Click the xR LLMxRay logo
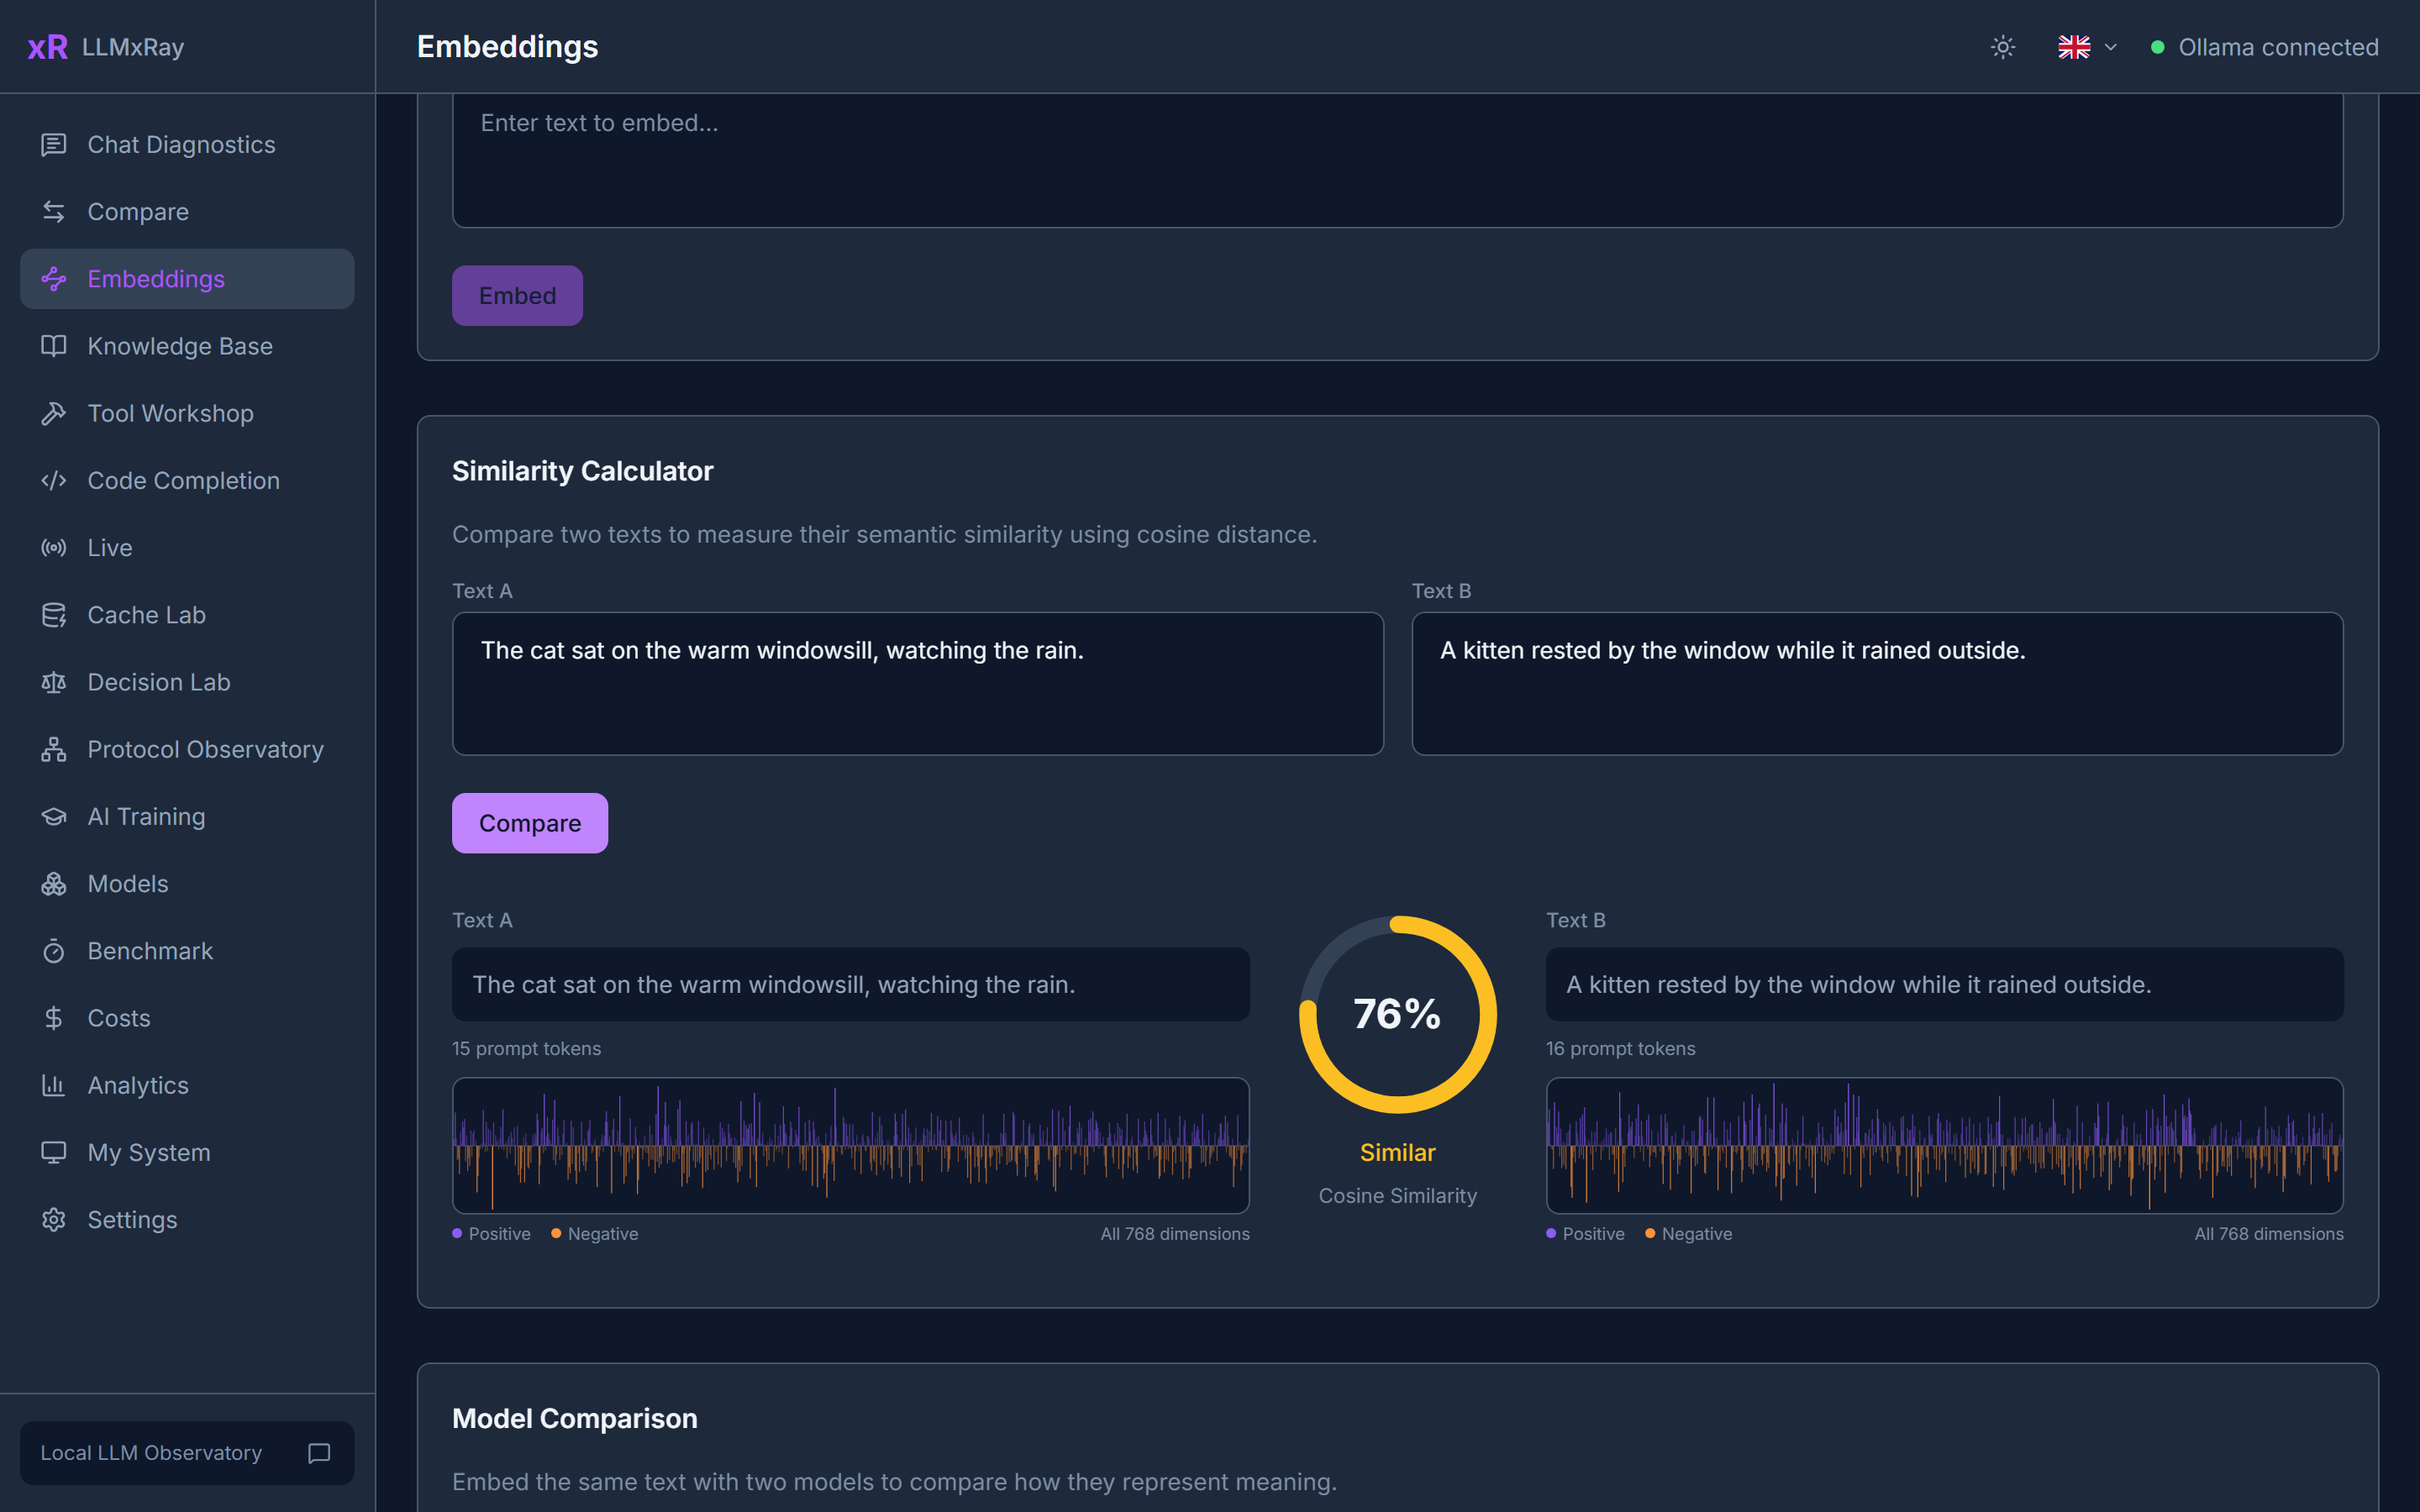 pyautogui.click(x=106, y=47)
